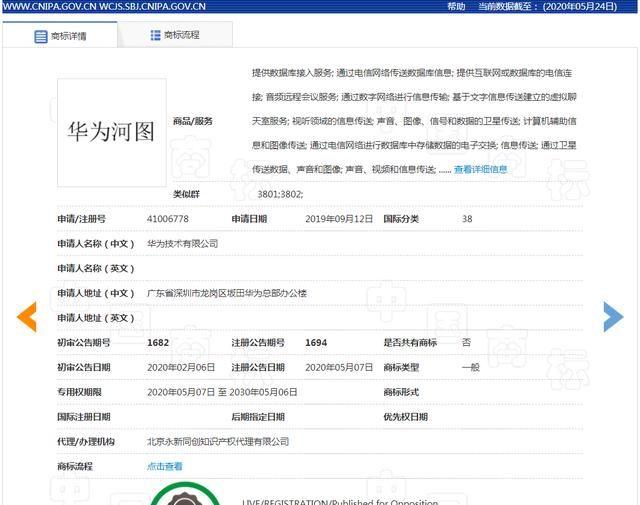This screenshot has width=640, height=505.
Task: Click the 优先权日期 label
Action: pos(405,417)
